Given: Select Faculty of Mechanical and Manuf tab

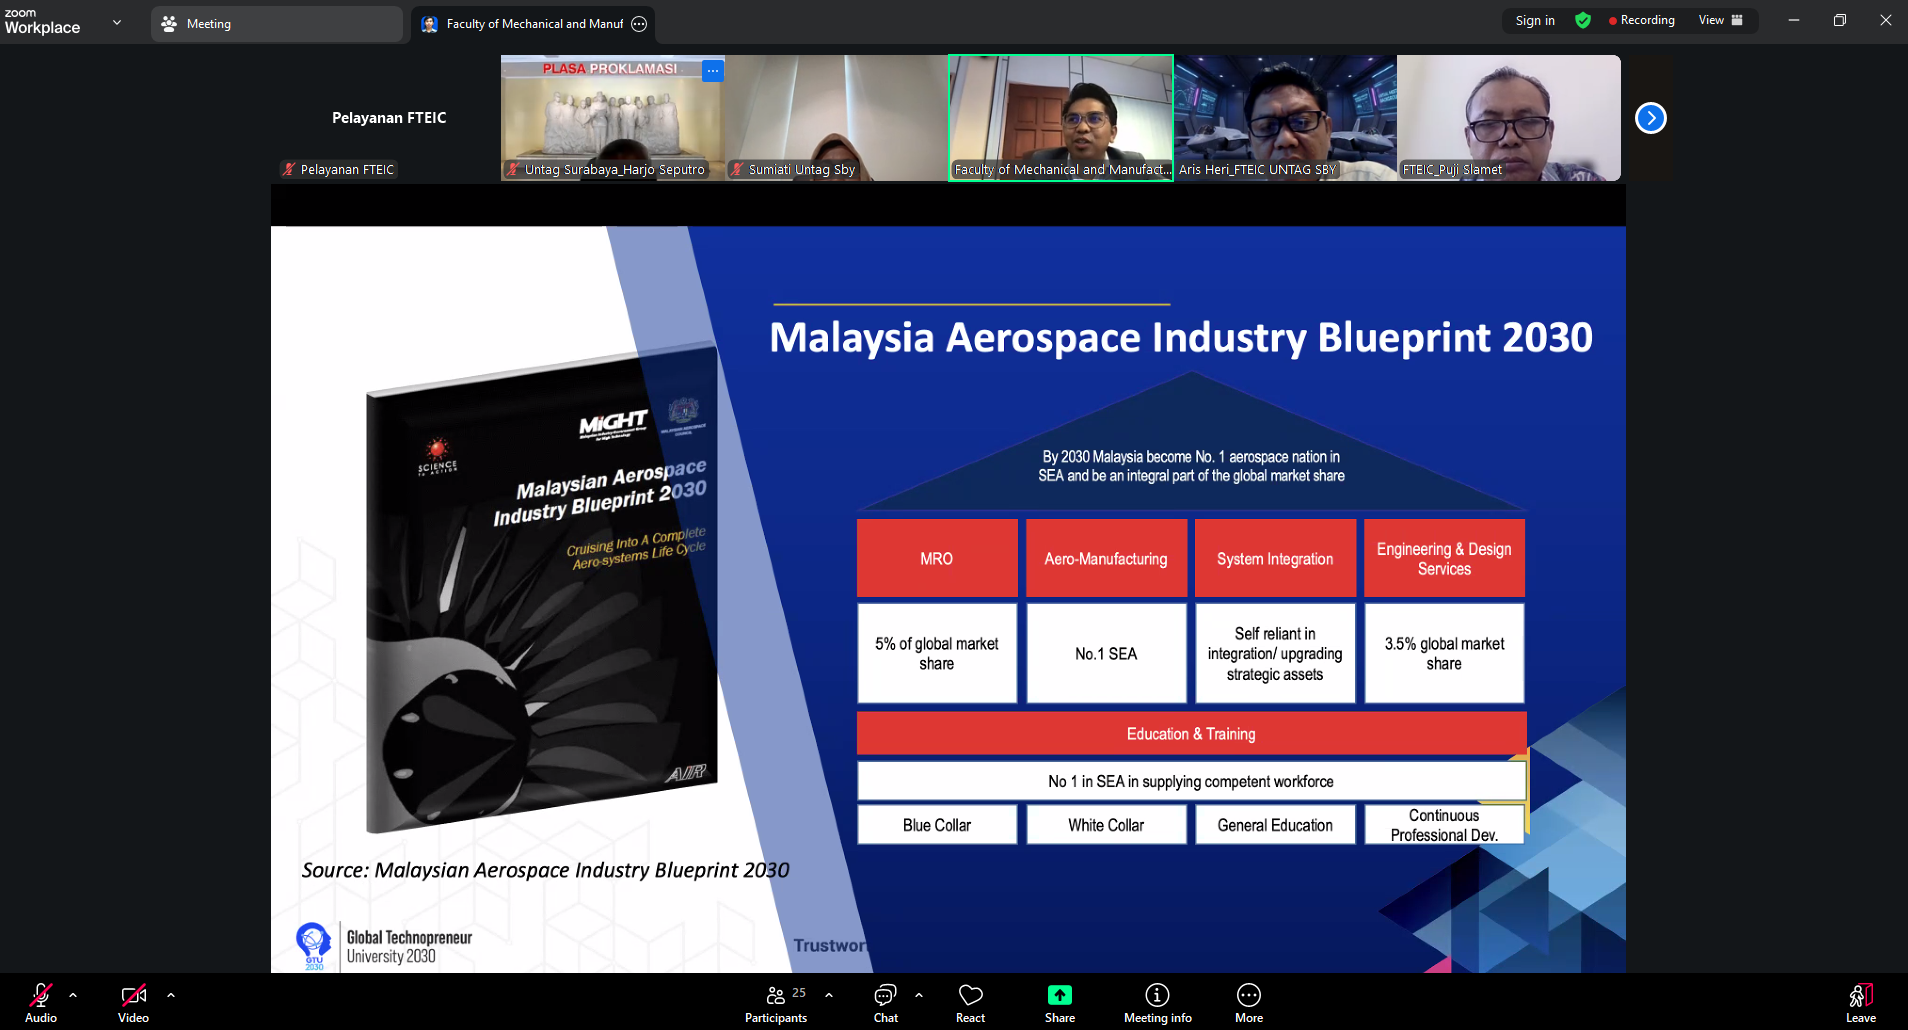Looking at the screenshot, I should [532, 24].
